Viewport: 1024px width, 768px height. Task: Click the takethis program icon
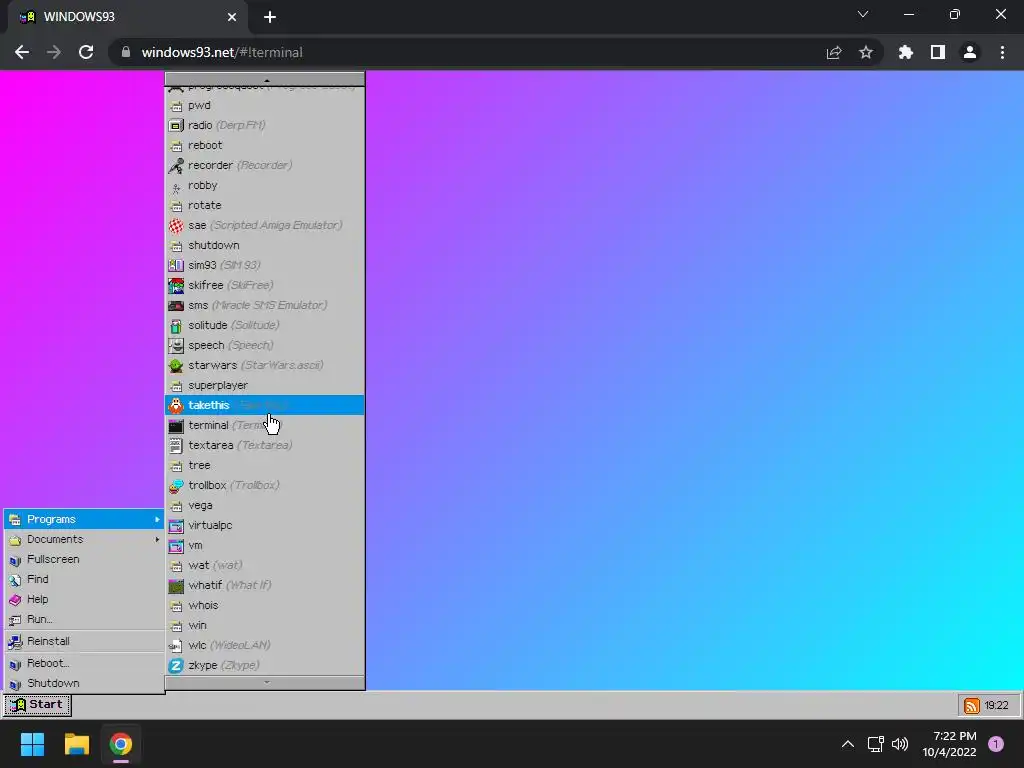point(176,405)
